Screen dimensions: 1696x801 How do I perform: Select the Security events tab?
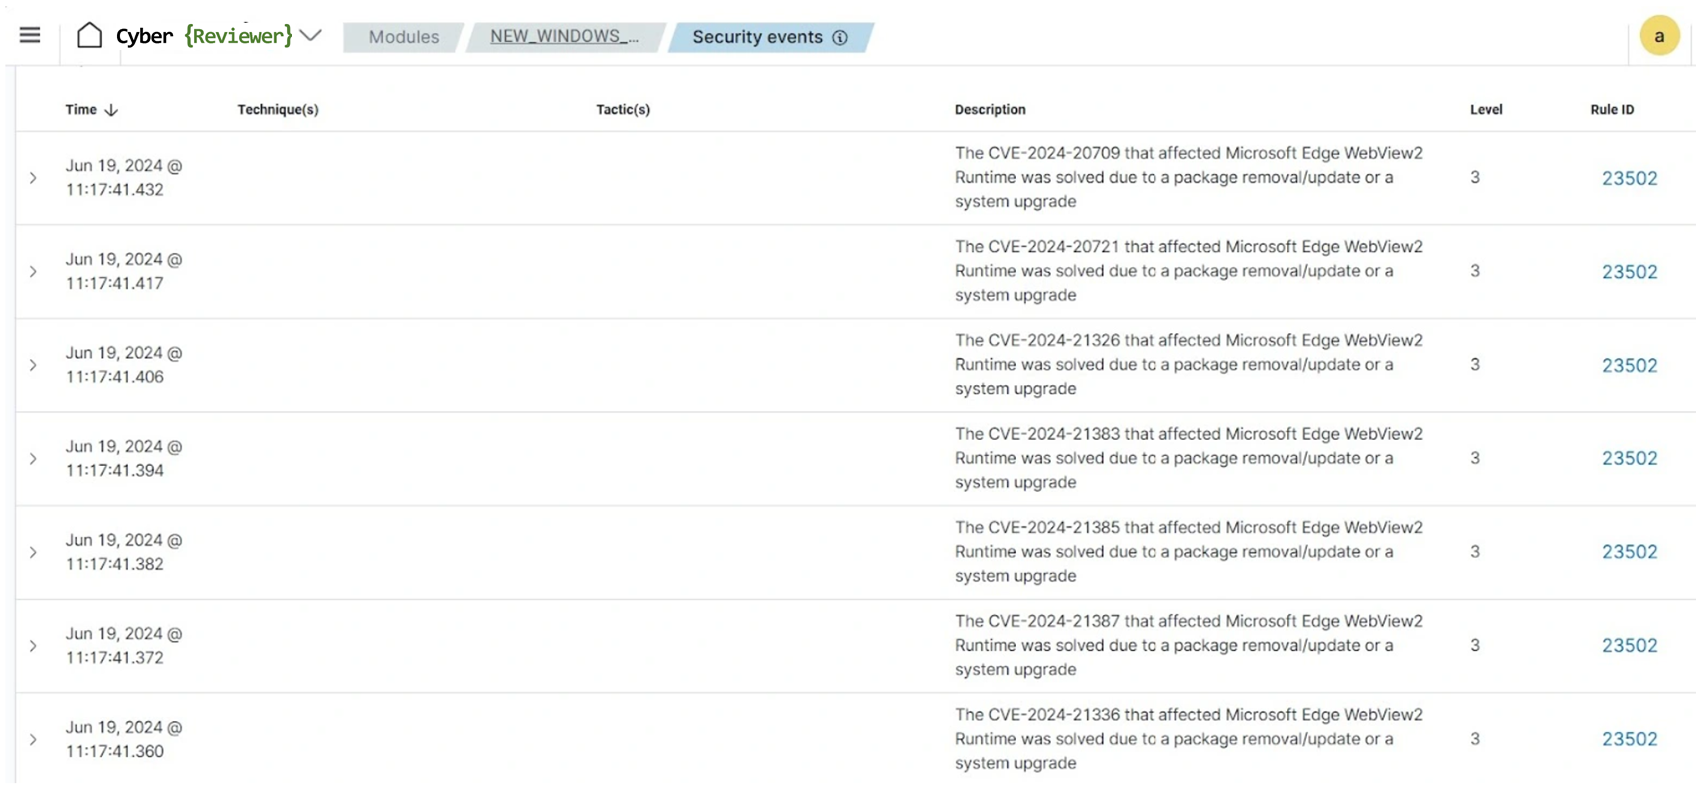point(757,37)
